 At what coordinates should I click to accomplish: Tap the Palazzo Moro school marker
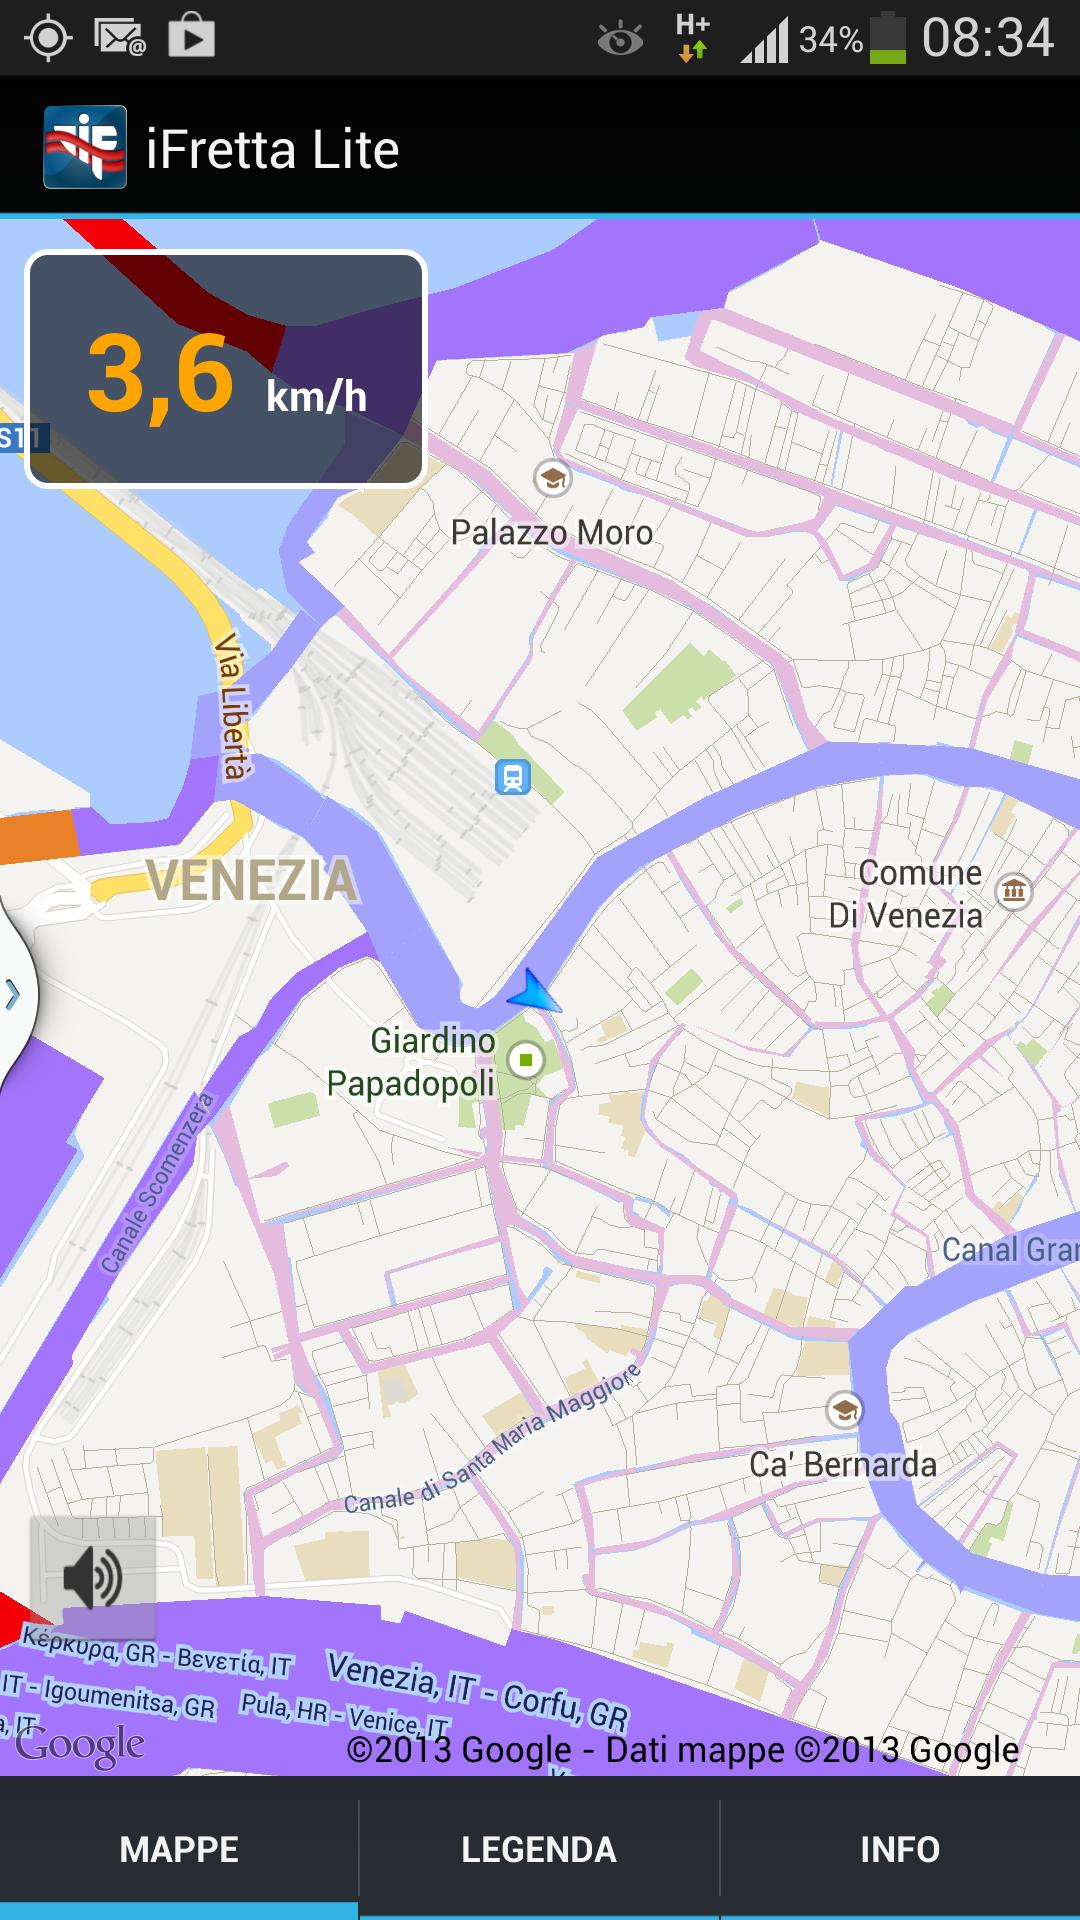click(x=552, y=478)
